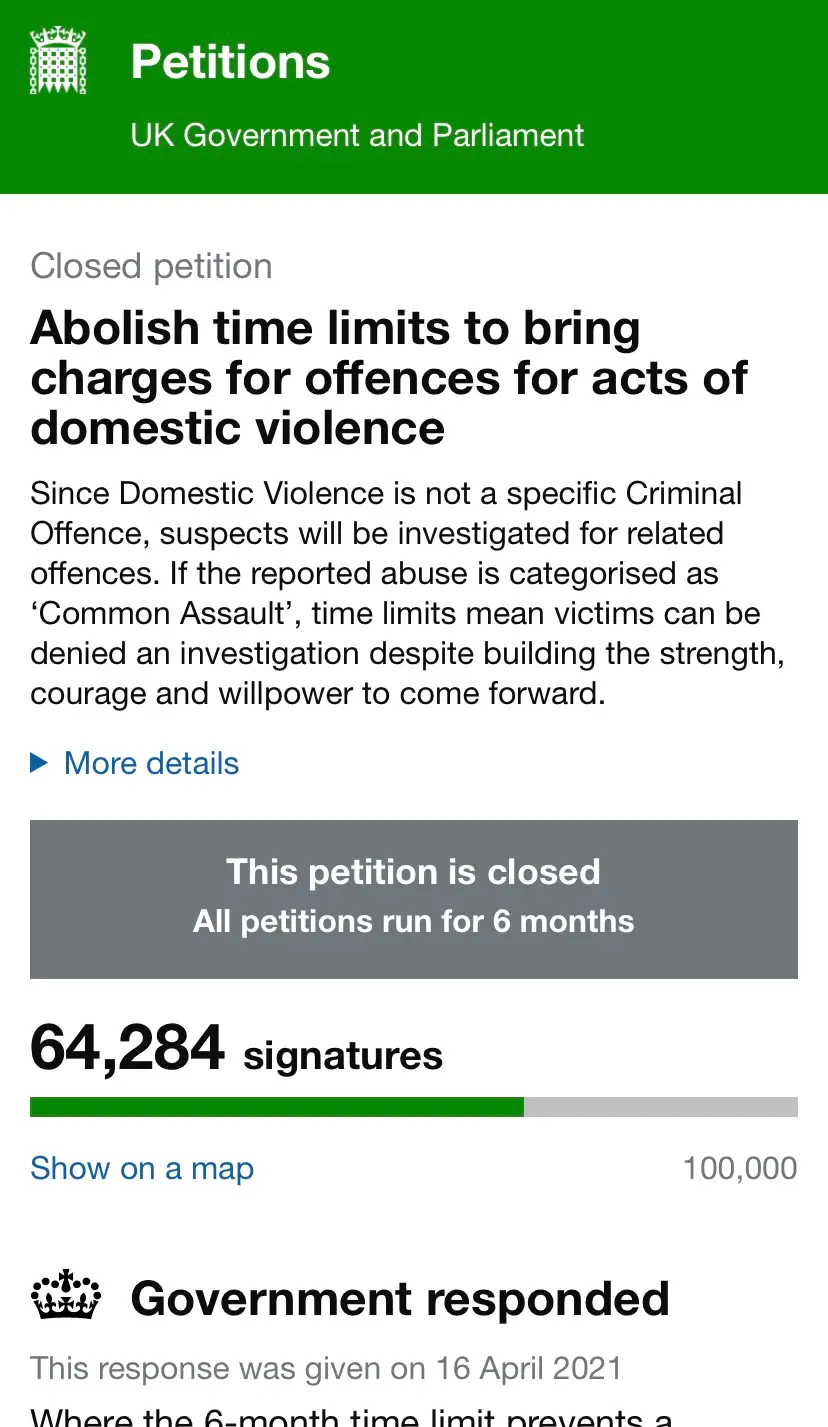The image size is (828, 1427).
Task: Click the Petitions site title
Action: point(229,61)
